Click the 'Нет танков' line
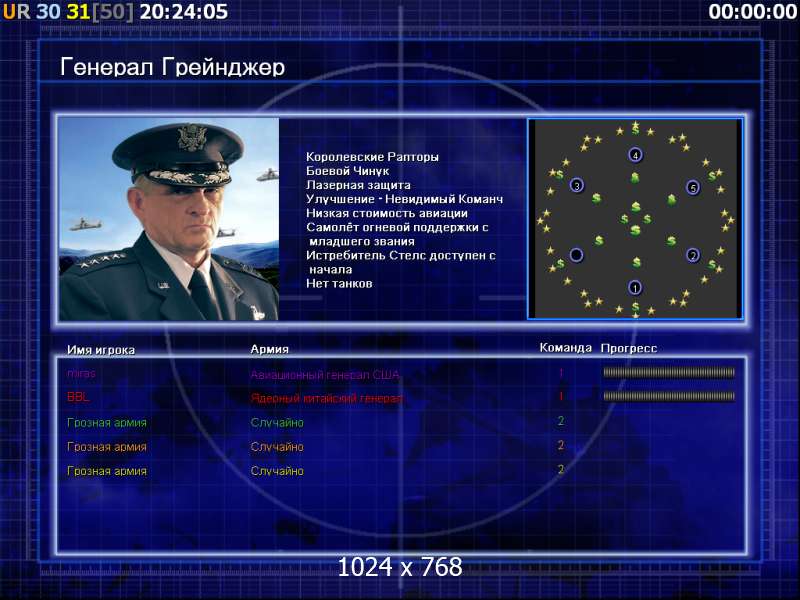Screen dimensions: 800x600 339,284
